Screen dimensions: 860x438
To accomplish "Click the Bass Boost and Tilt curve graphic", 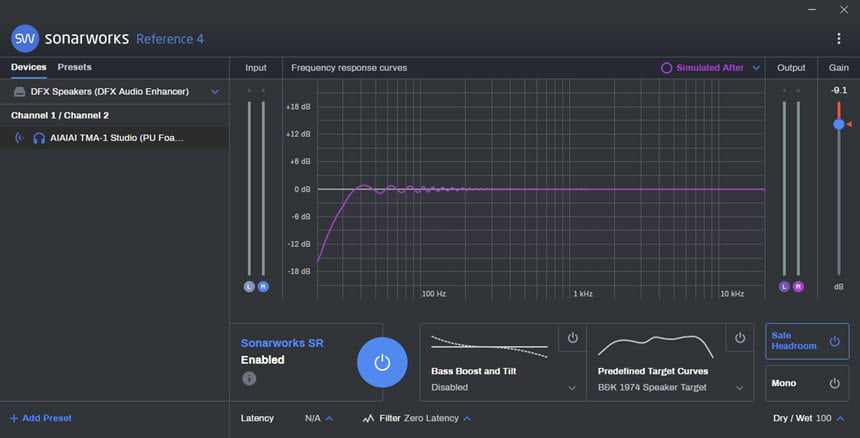I will pos(489,346).
